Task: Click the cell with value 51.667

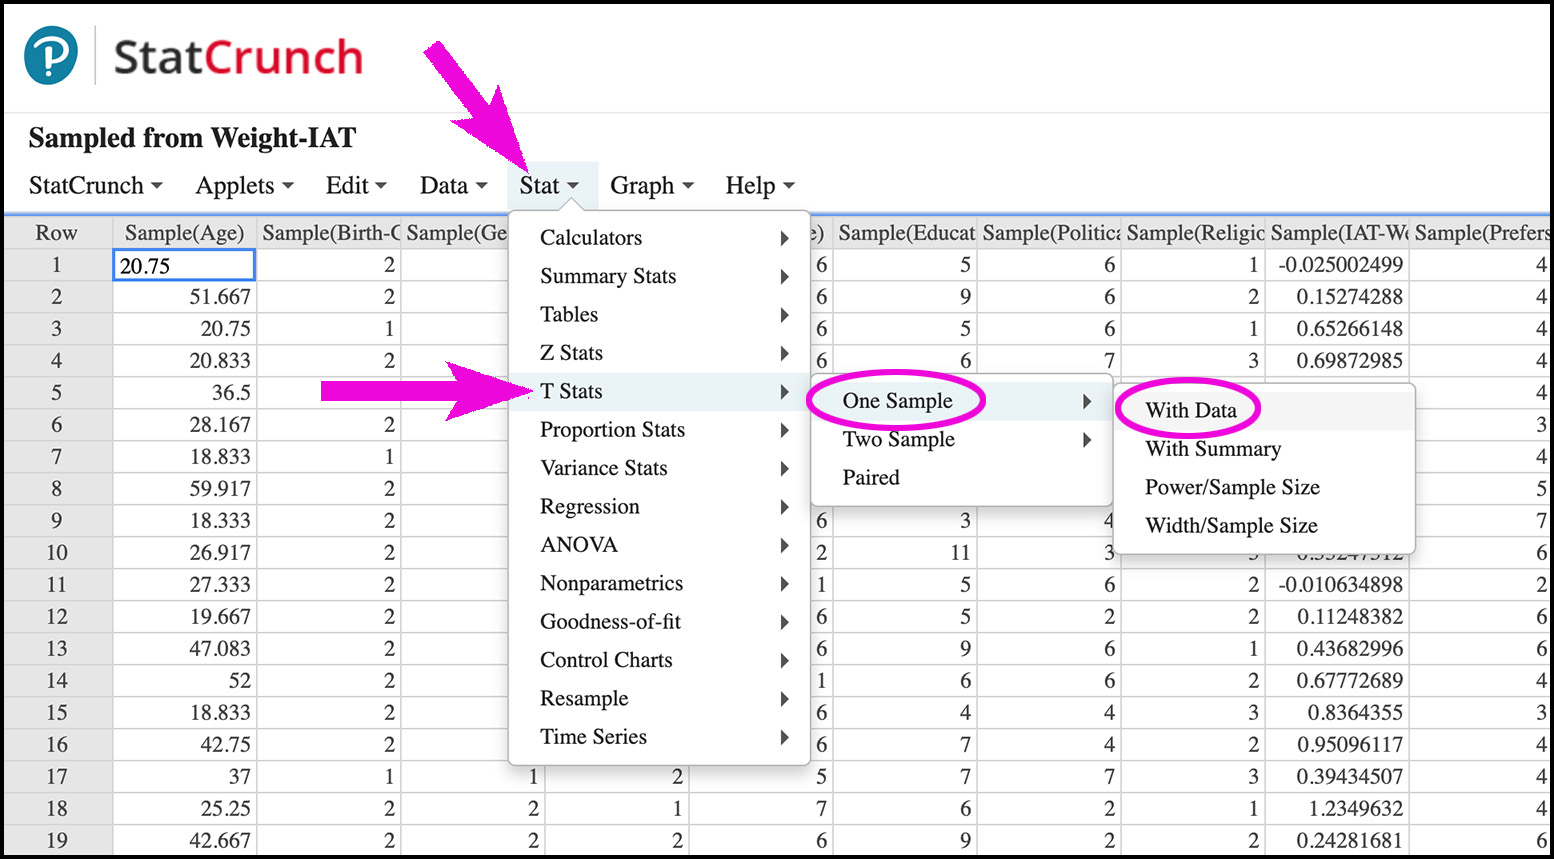Action: (x=184, y=297)
